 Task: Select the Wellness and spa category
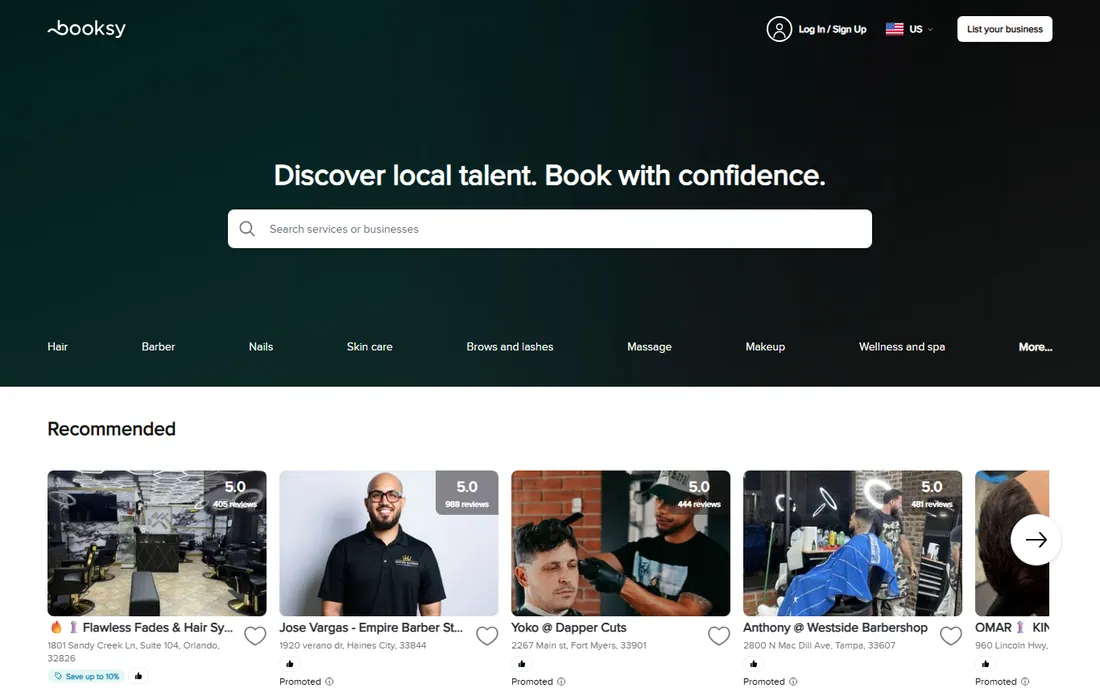pos(901,346)
